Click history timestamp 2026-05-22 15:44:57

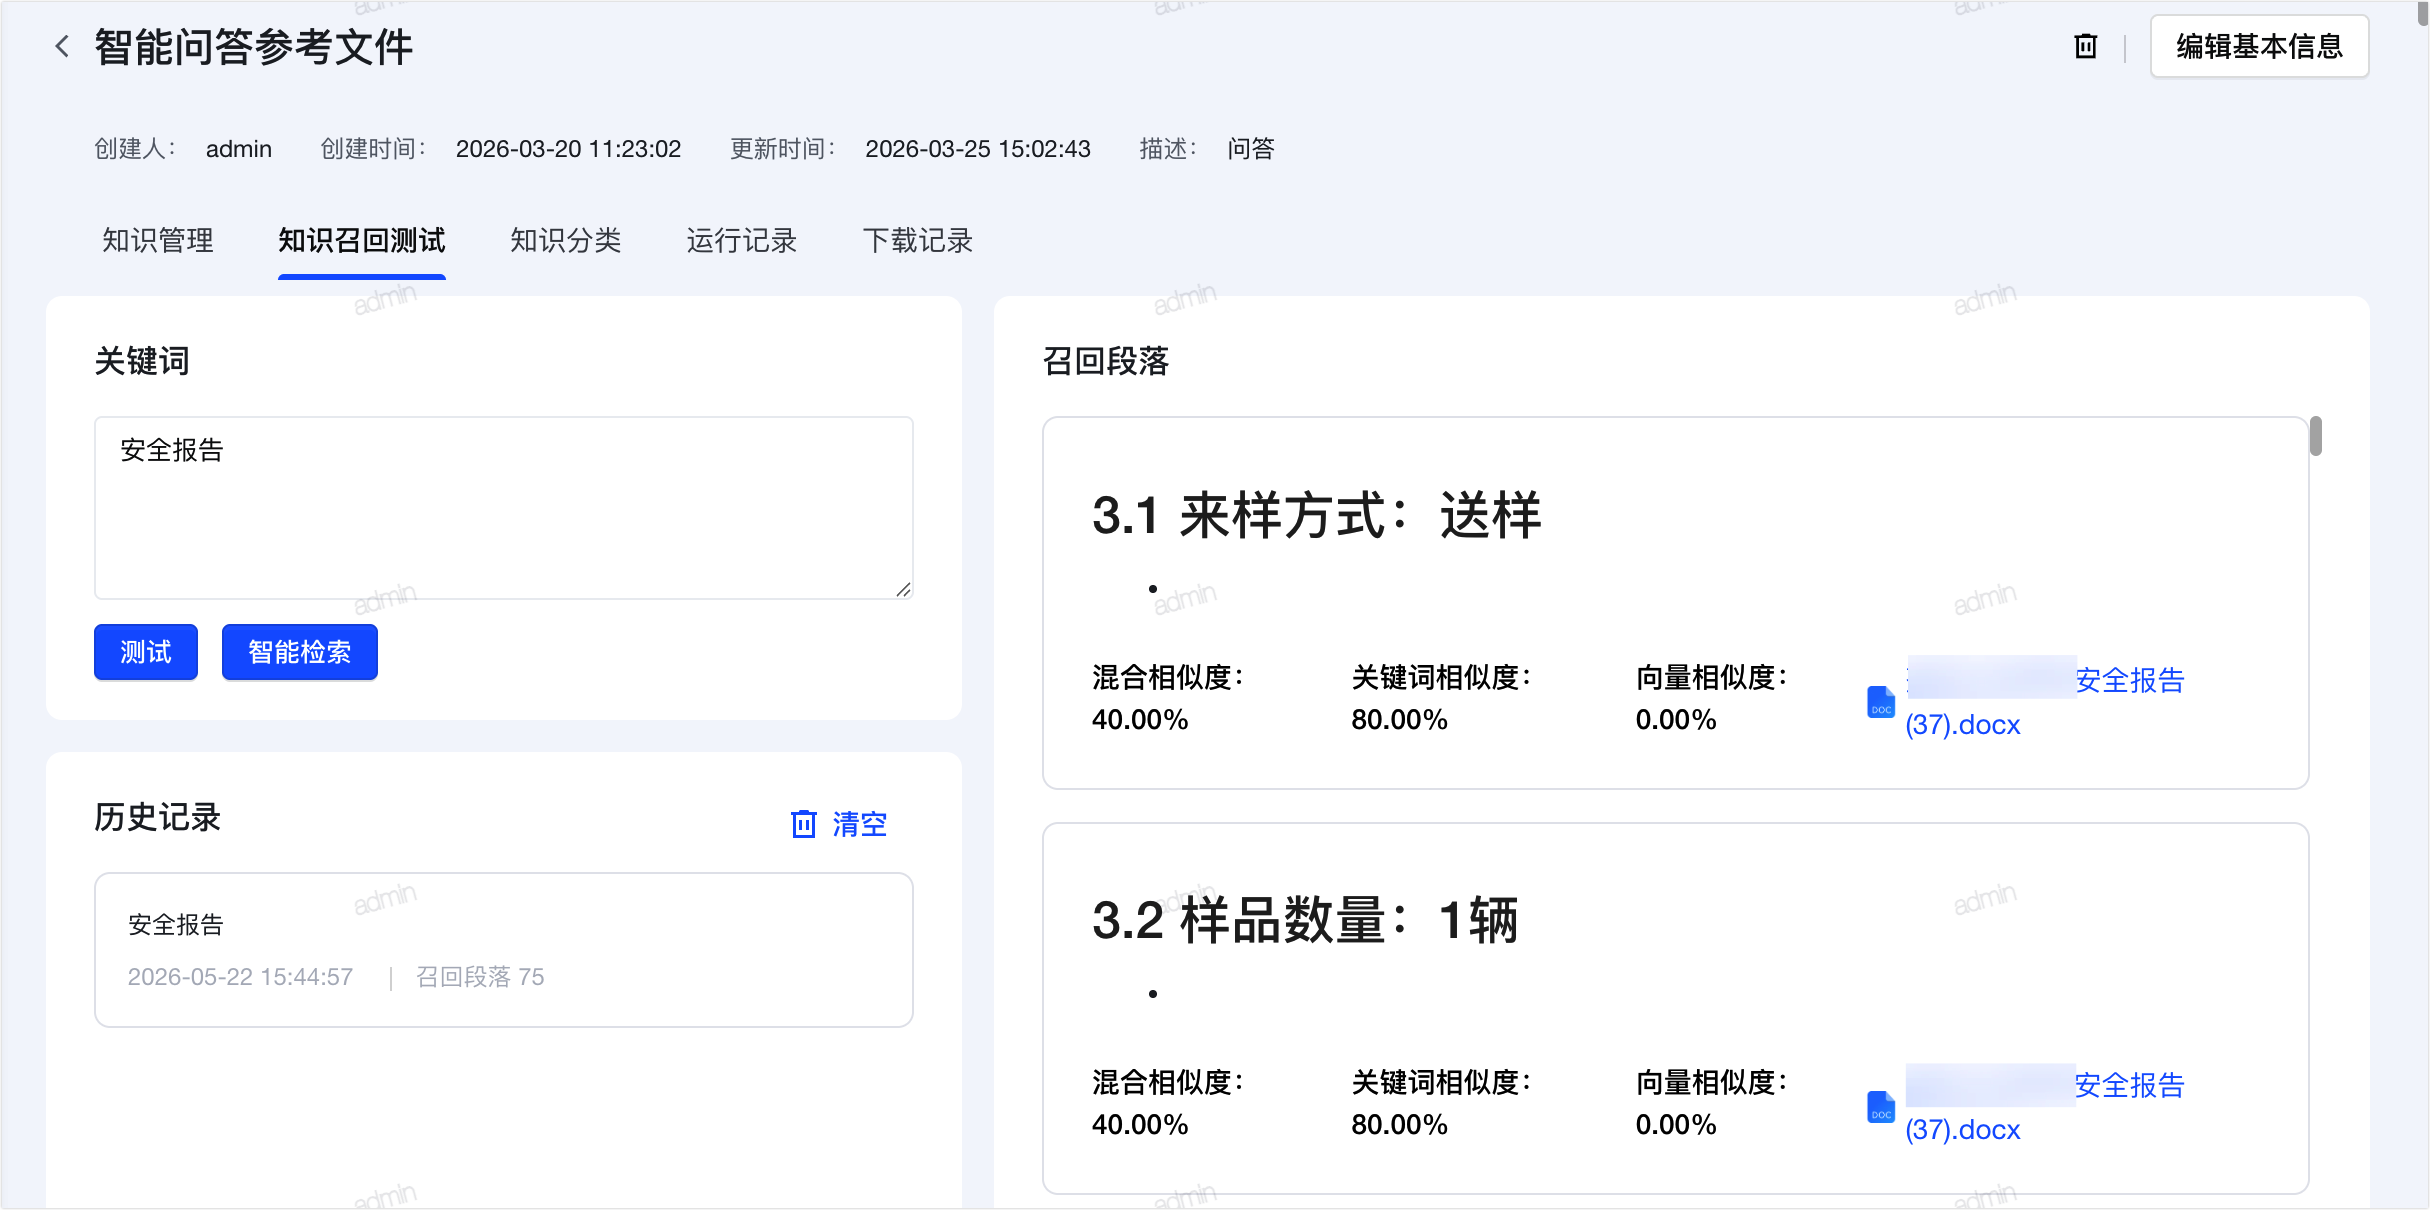tap(240, 977)
